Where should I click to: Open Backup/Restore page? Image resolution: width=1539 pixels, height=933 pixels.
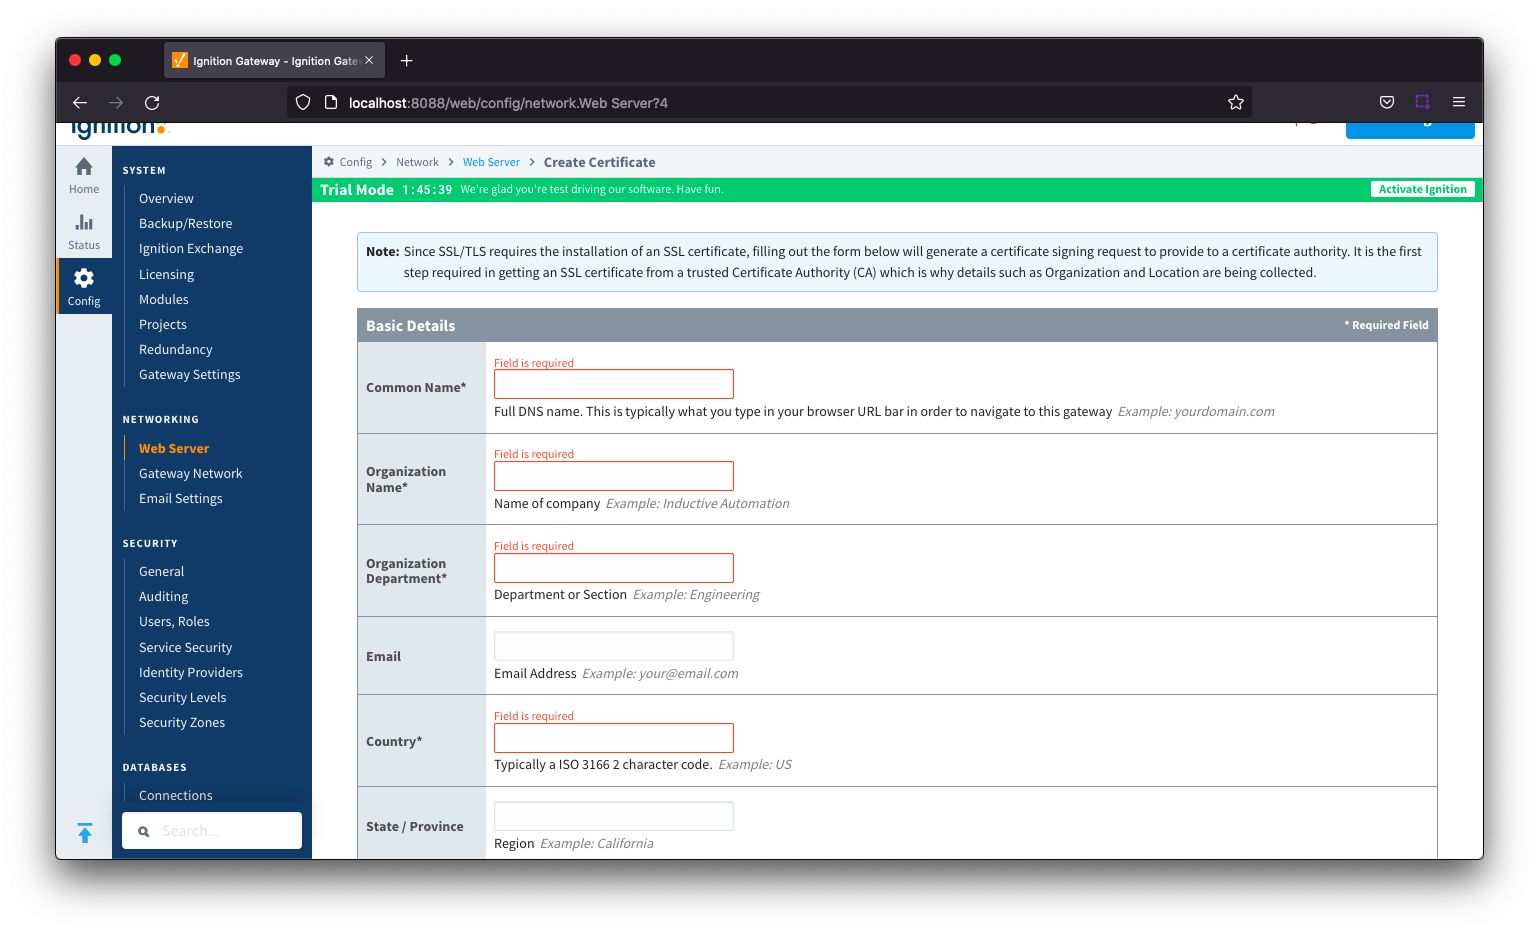coord(185,223)
